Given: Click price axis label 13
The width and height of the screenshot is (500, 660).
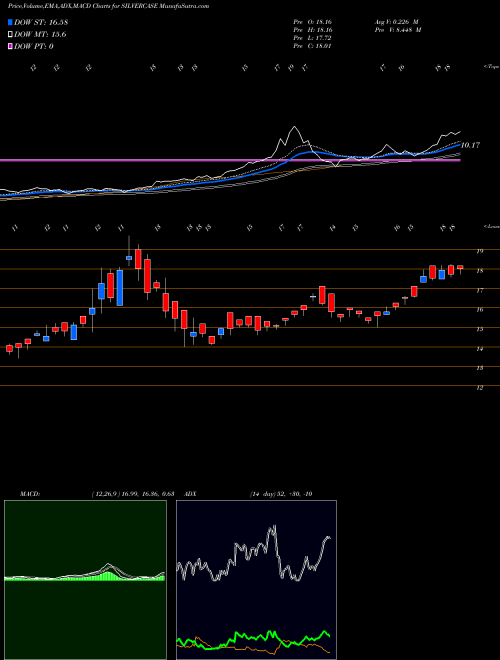Looking at the screenshot, I should coord(479,368).
